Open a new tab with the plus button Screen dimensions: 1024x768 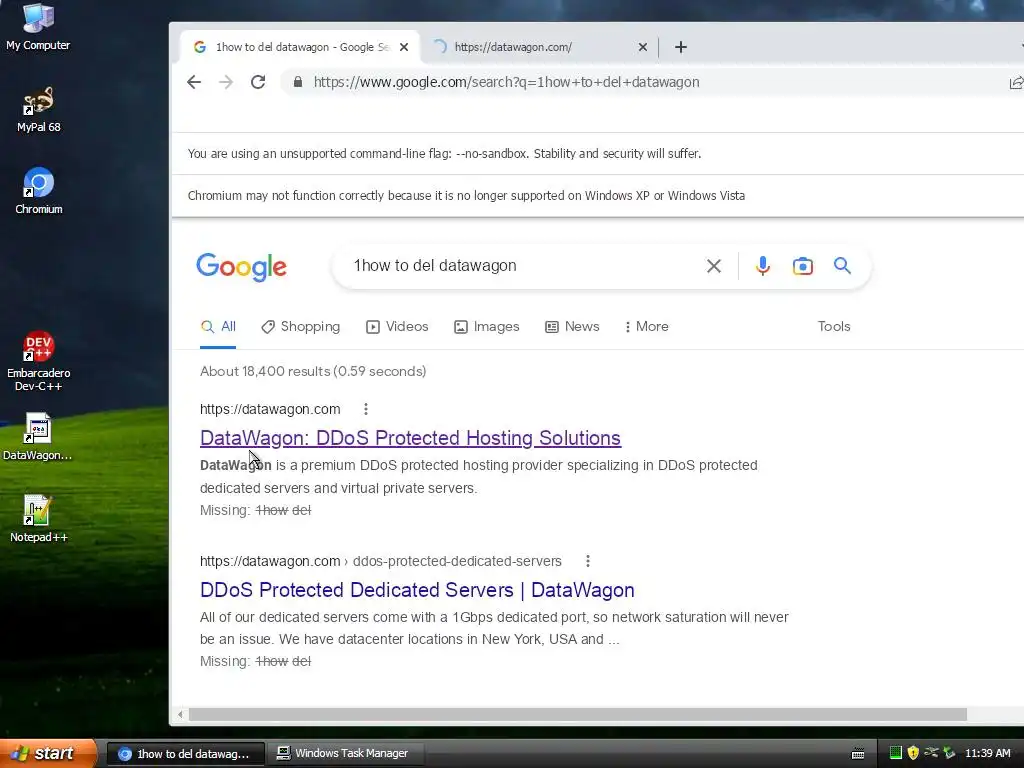tap(680, 47)
